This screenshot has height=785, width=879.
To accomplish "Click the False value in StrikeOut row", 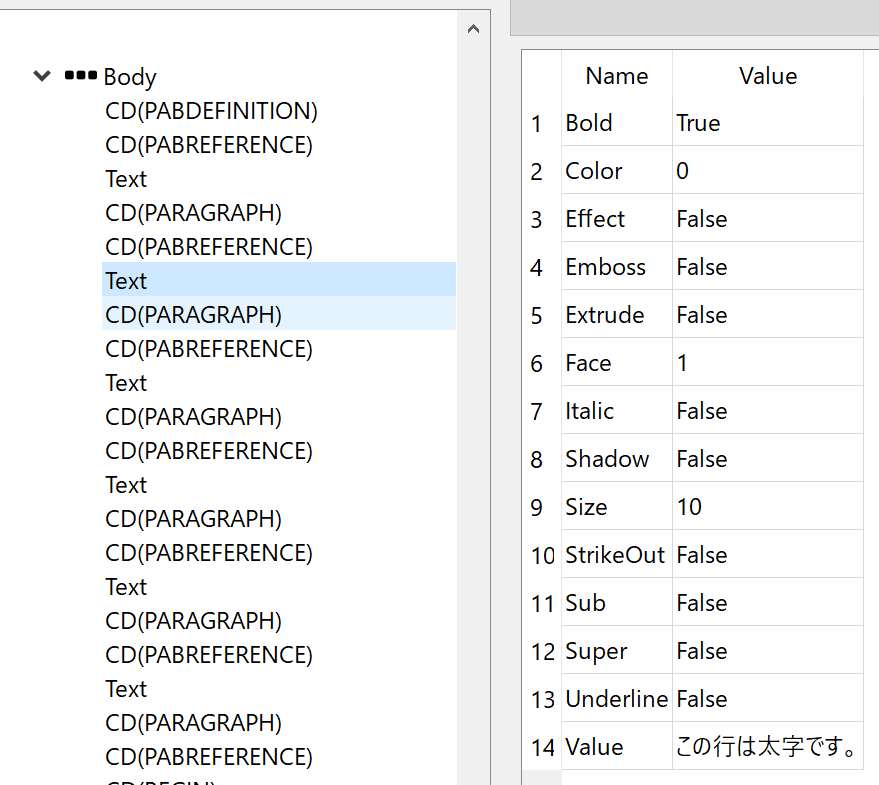I will [x=767, y=555].
